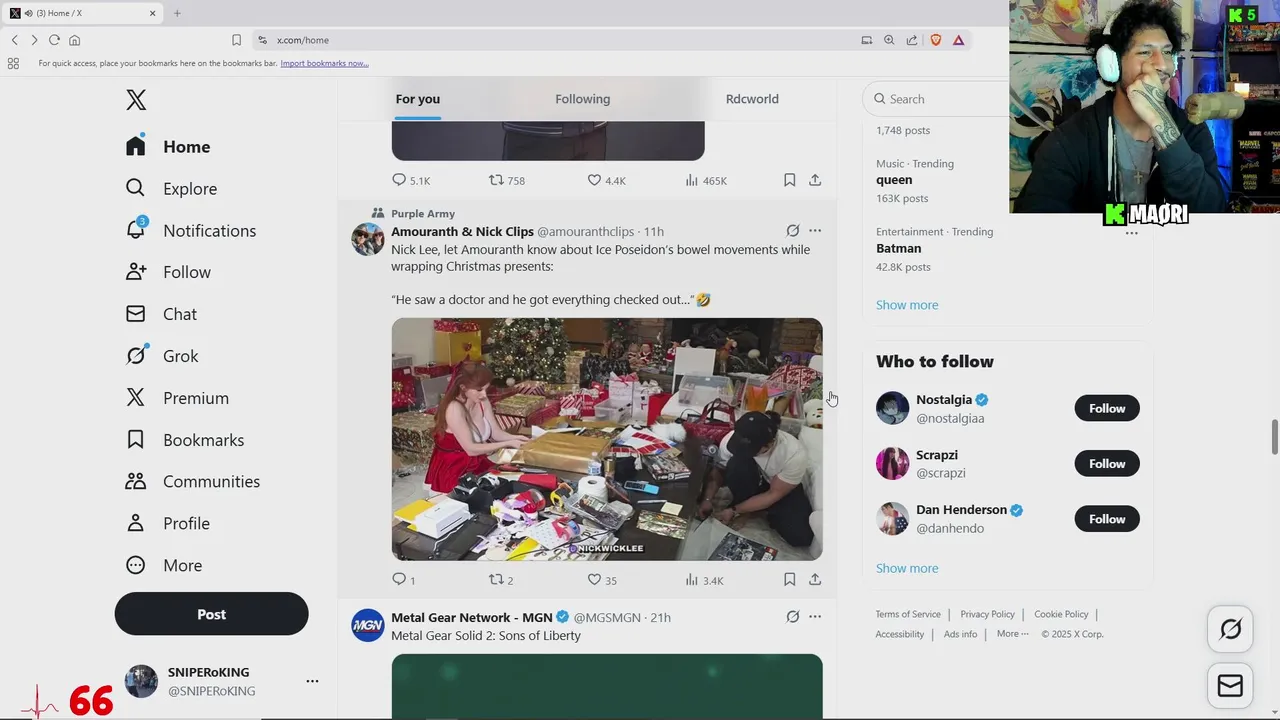1280x720 pixels.
Task: Open Bookmarks in the sidebar
Action: pyautogui.click(x=184, y=440)
